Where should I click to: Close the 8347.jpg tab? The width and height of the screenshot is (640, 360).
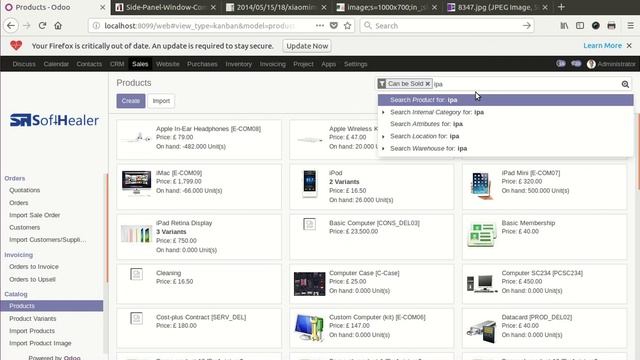[545, 7]
